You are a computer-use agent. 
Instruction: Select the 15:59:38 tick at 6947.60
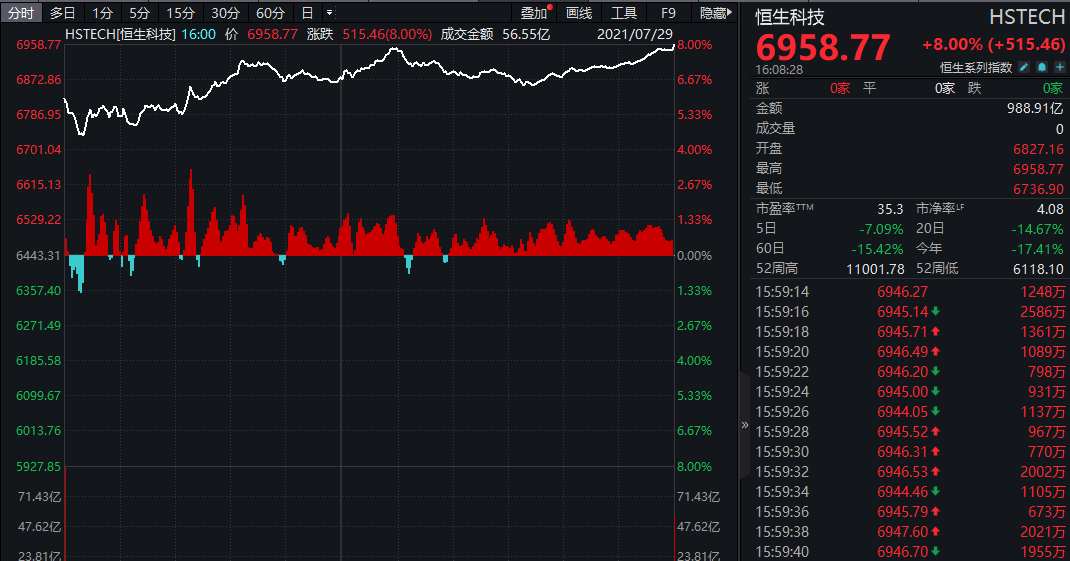click(910, 532)
